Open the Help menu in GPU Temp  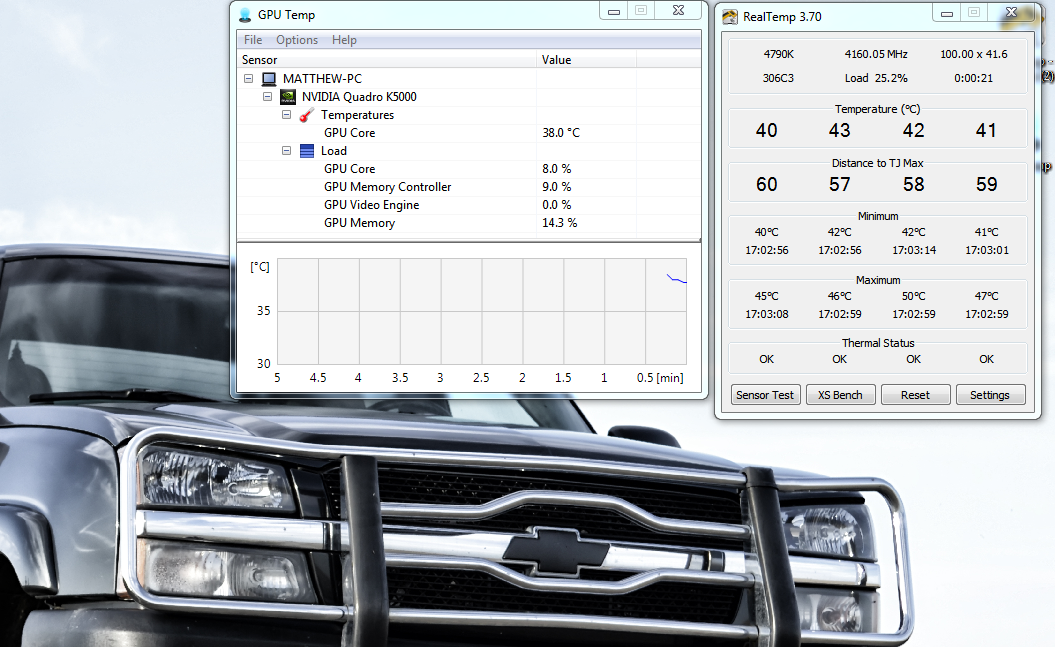point(344,40)
